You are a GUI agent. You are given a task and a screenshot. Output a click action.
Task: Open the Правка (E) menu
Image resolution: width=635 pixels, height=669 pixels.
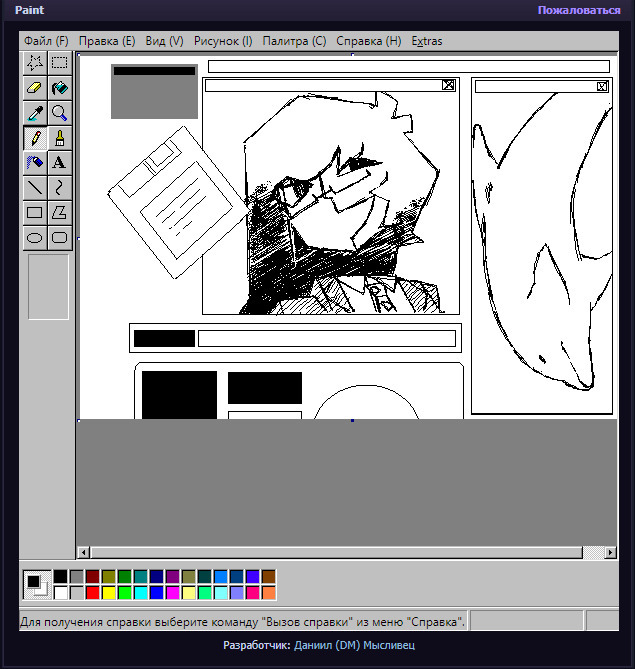pyautogui.click(x=107, y=41)
